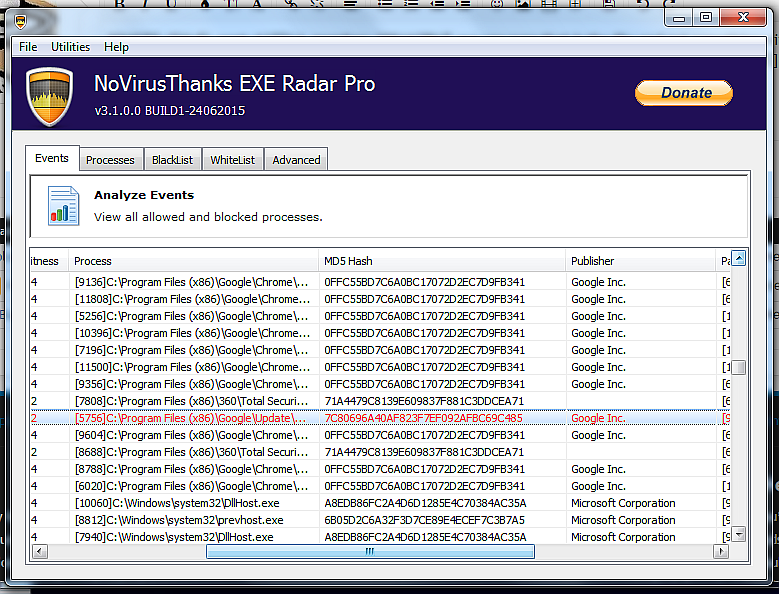Viewport: 779px width, 594px height.
Task: Sort by the Publisher column header
Action: tap(640, 261)
